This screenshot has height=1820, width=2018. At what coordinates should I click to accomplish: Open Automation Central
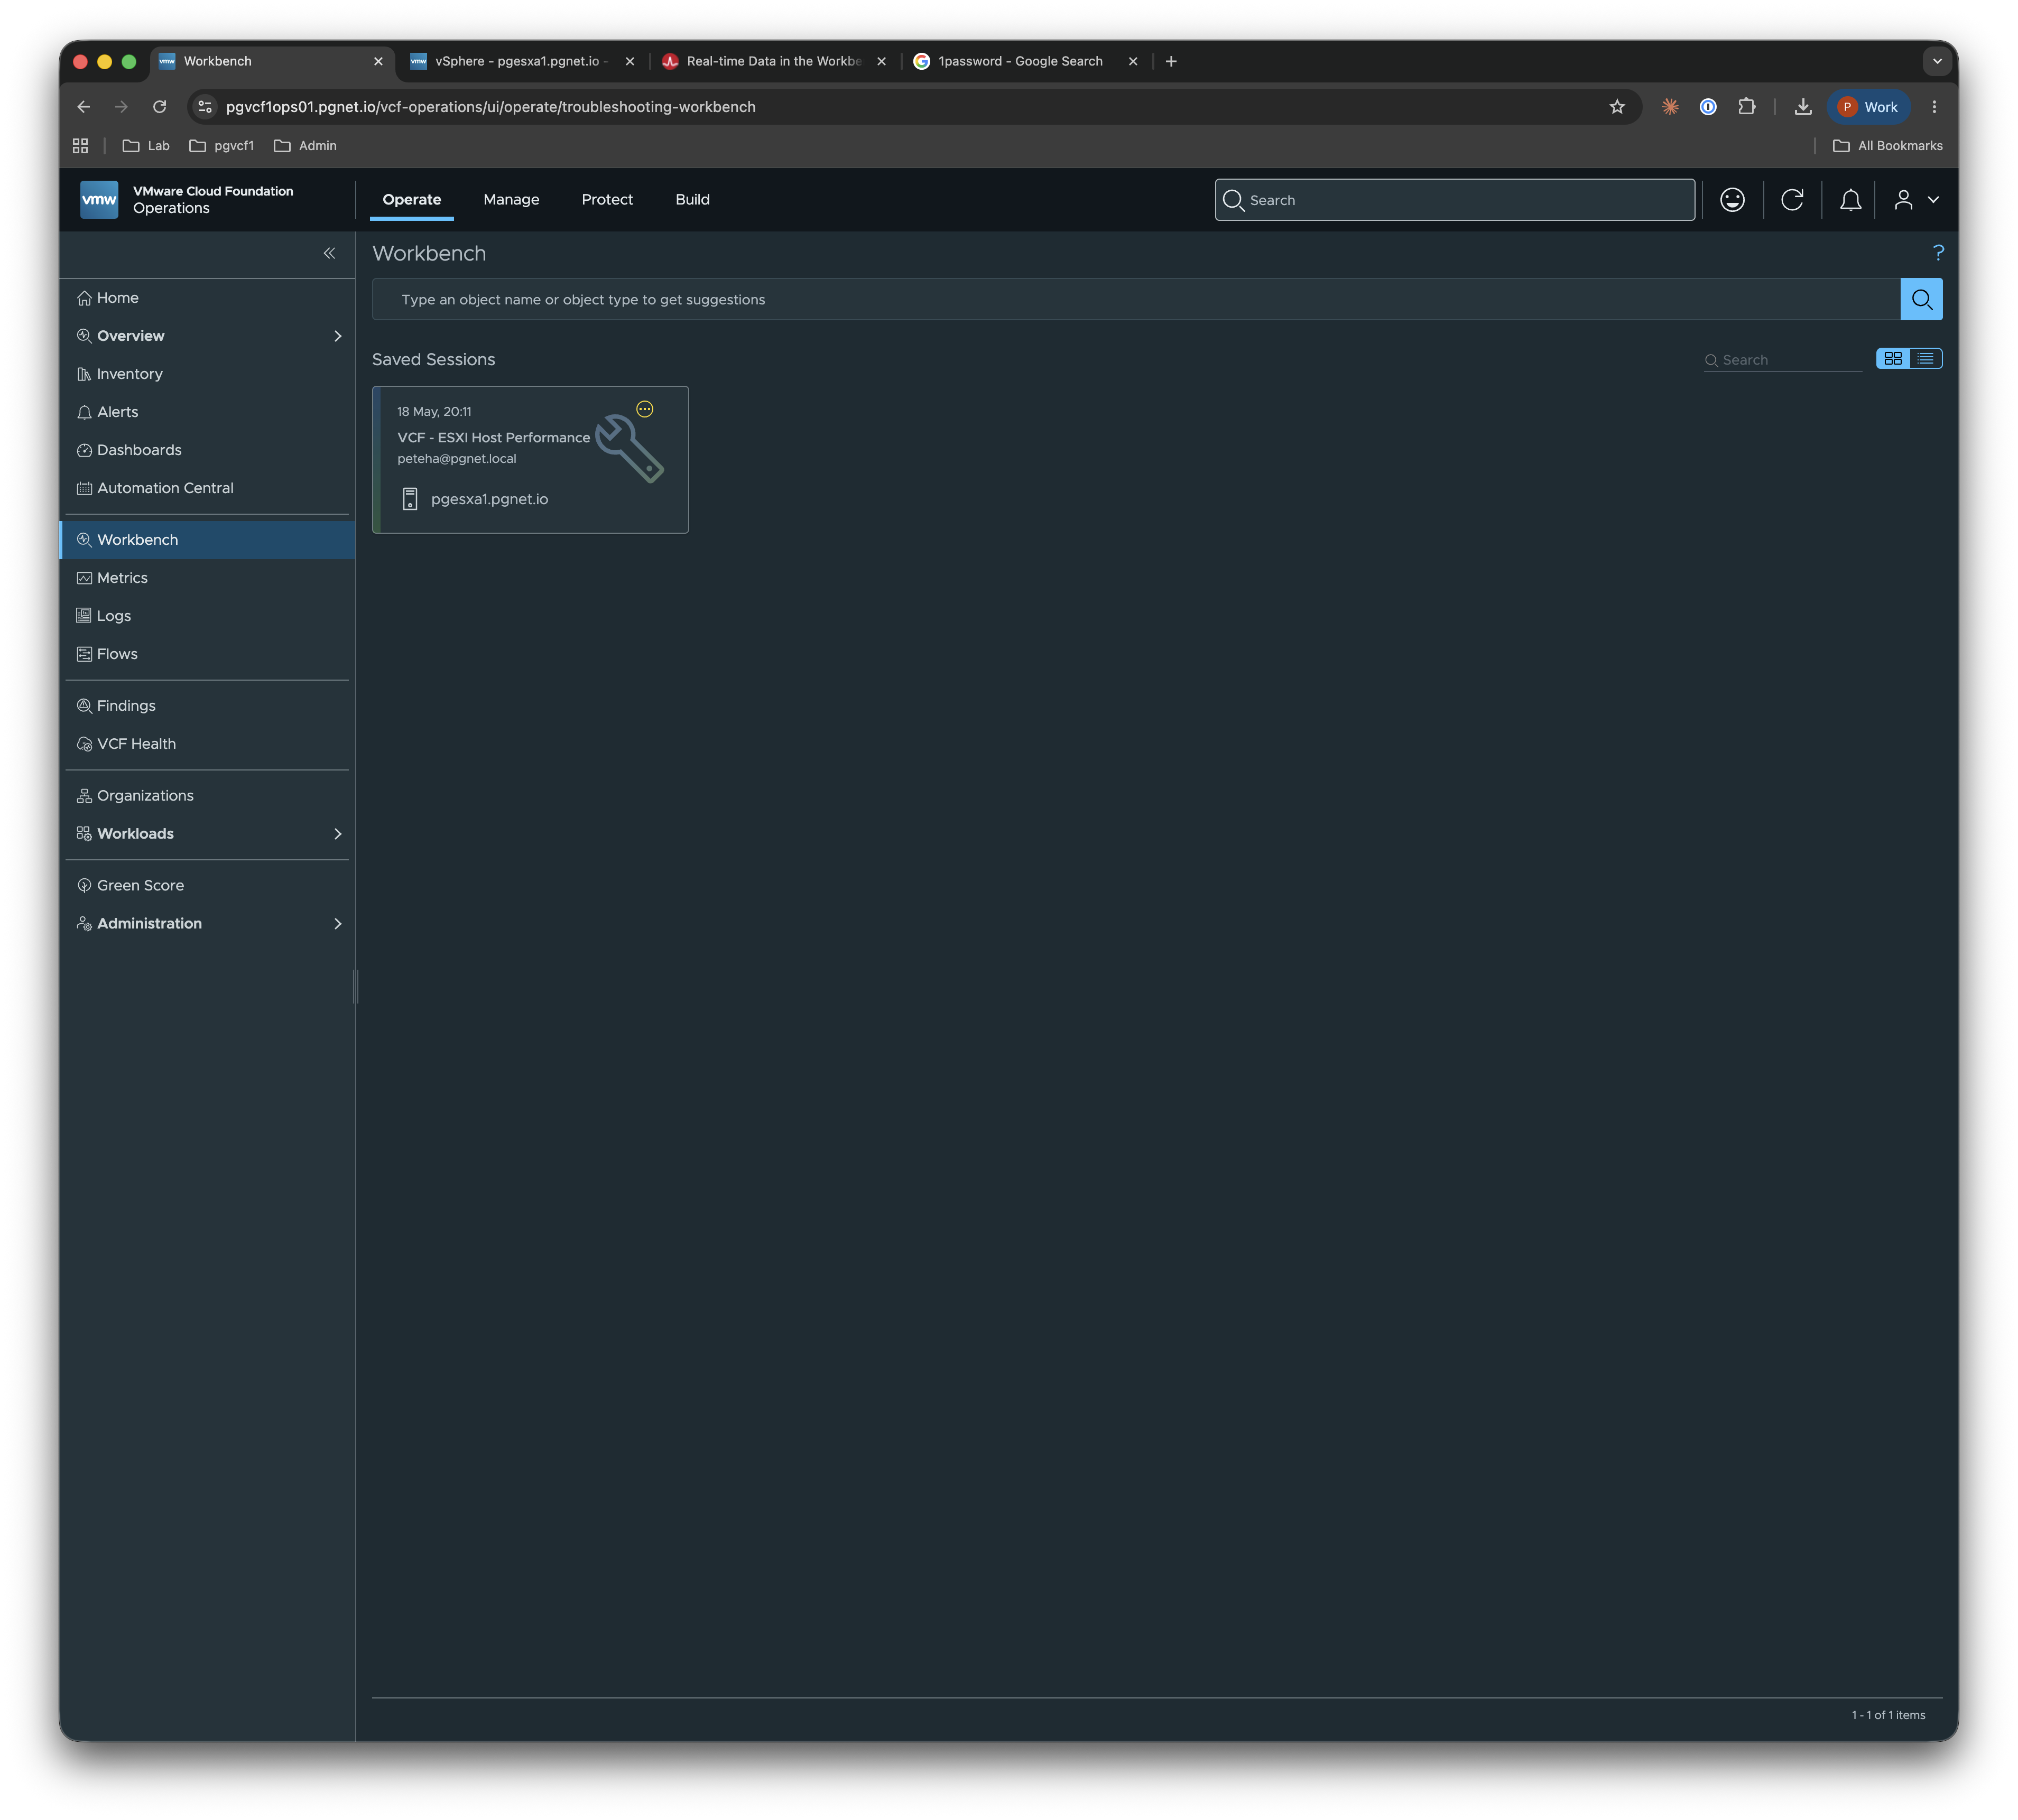click(x=165, y=488)
